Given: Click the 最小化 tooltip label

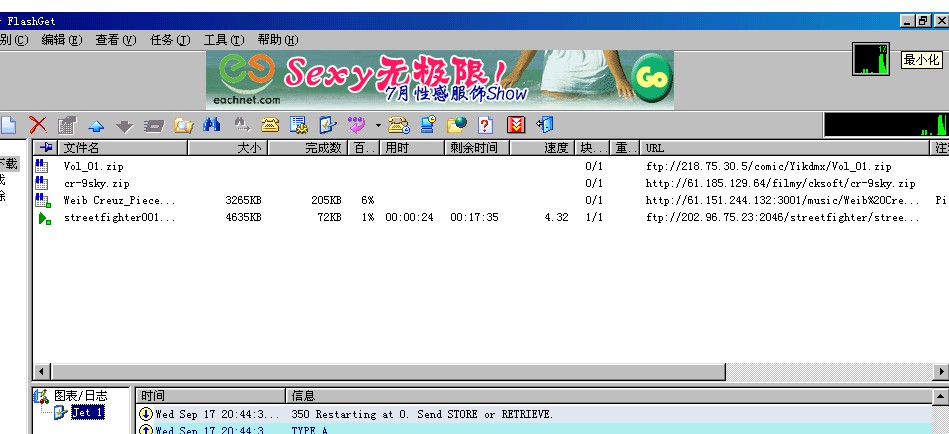Looking at the screenshot, I should point(921,60).
